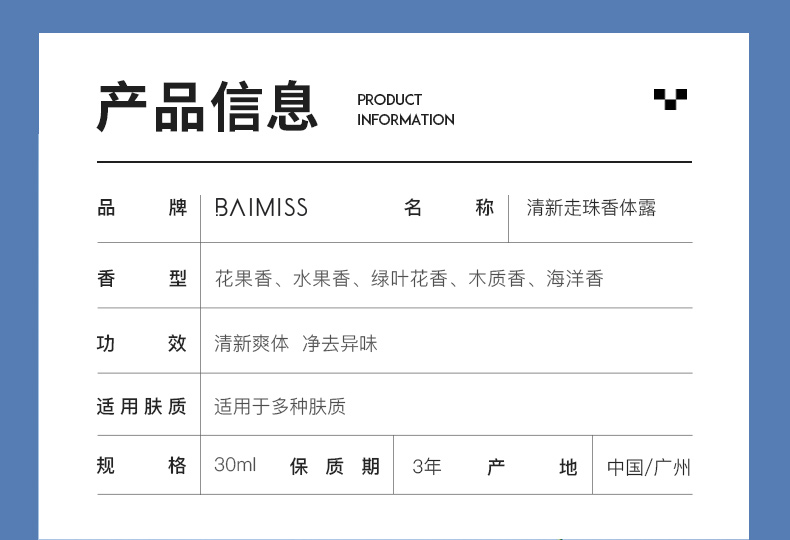Viewport: 790px width, 540px height.
Task: Click the 产地 label
Action: point(532,467)
